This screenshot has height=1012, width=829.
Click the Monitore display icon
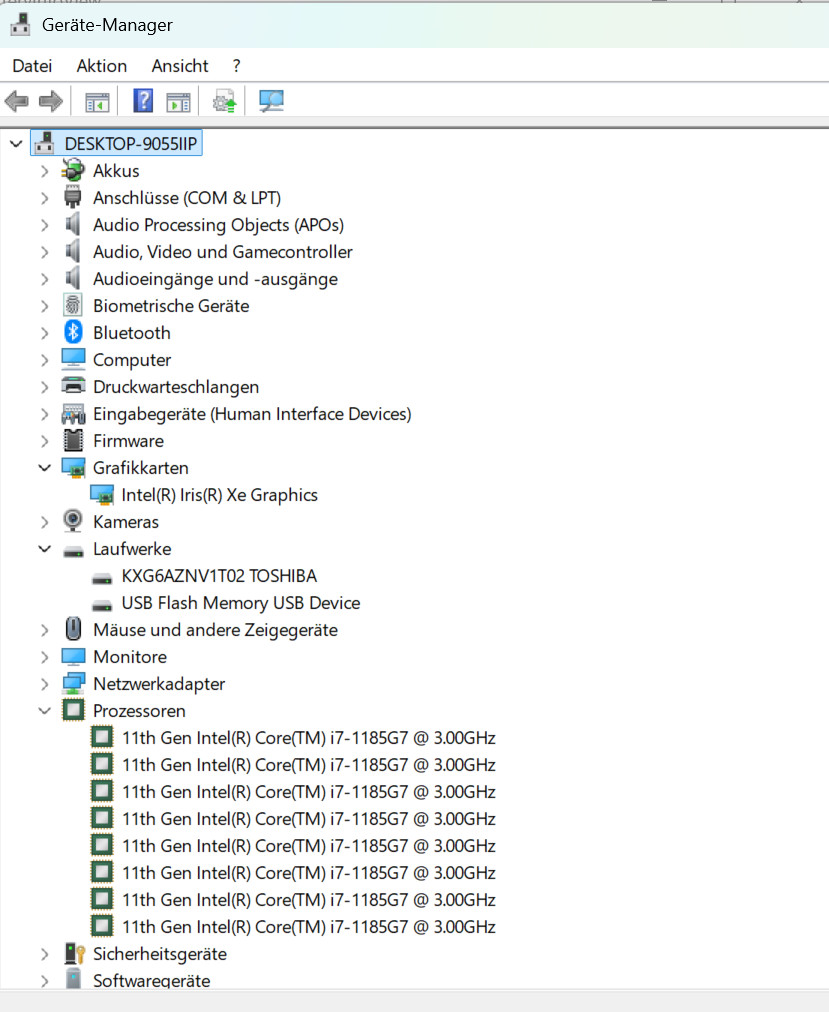click(x=73, y=657)
